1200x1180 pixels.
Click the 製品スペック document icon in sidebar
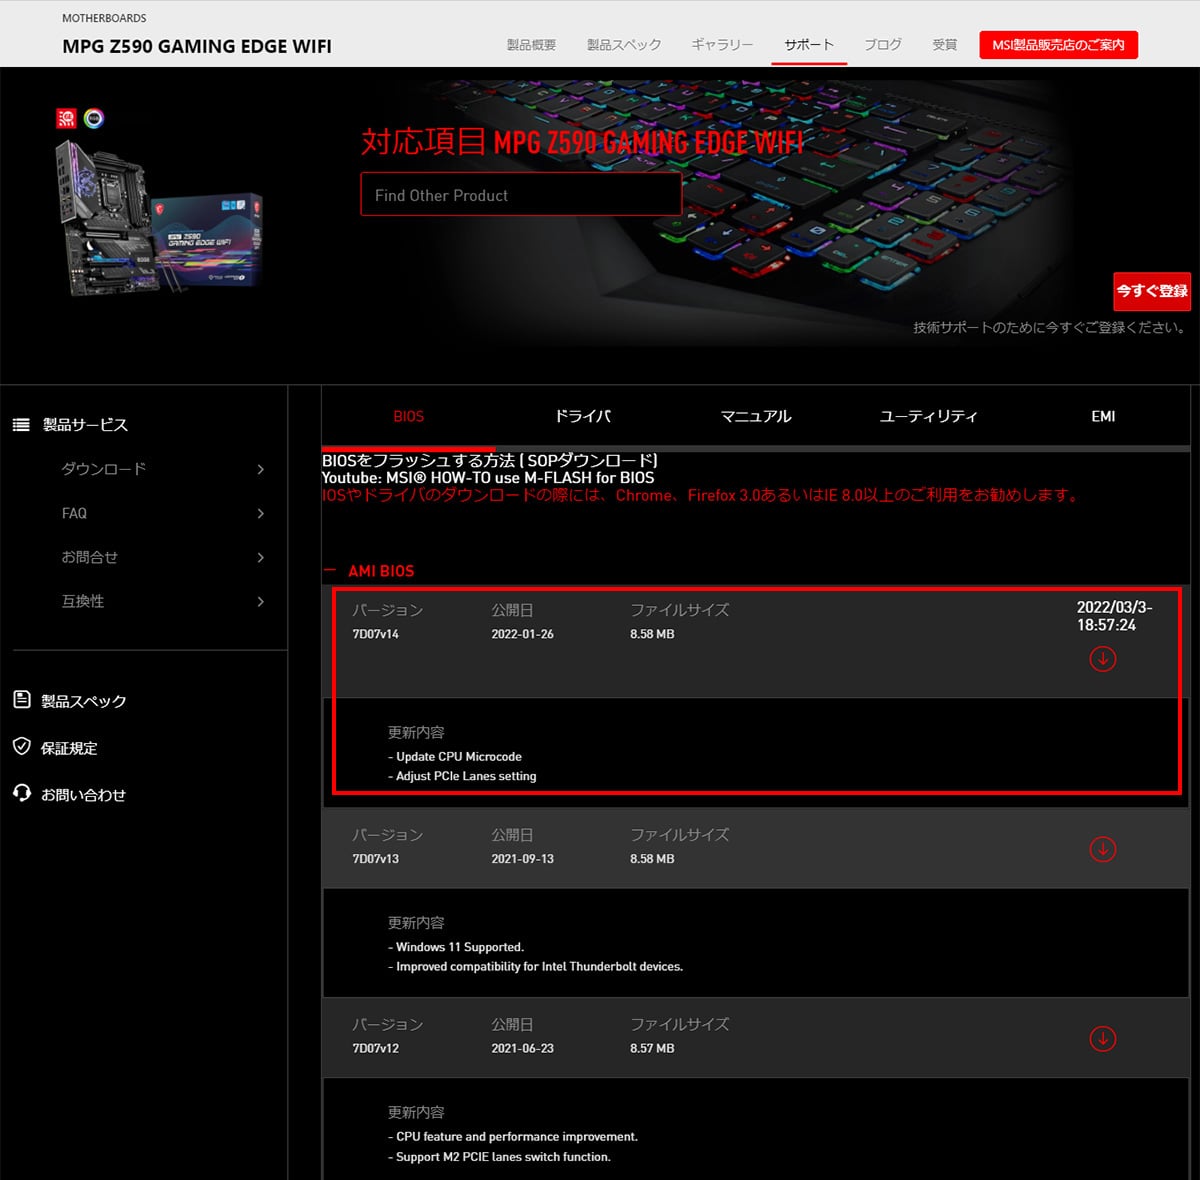21,700
